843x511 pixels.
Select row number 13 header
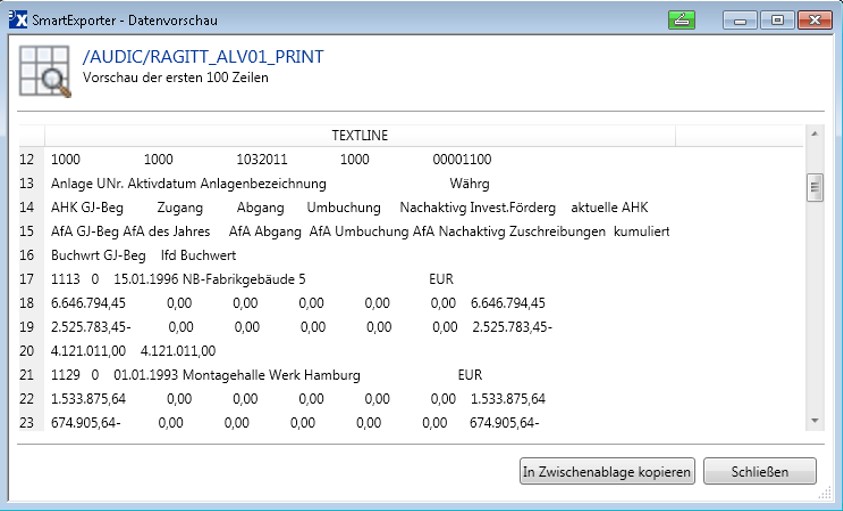[27, 183]
